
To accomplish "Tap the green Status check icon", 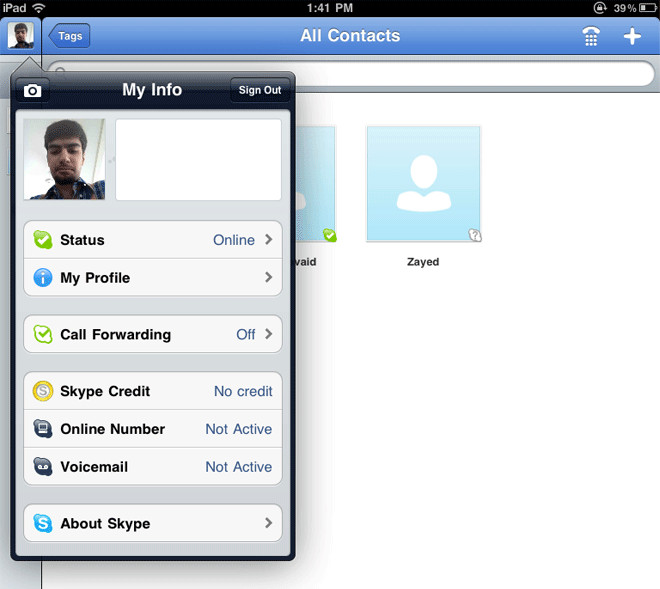I will click(x=43, y=240).
